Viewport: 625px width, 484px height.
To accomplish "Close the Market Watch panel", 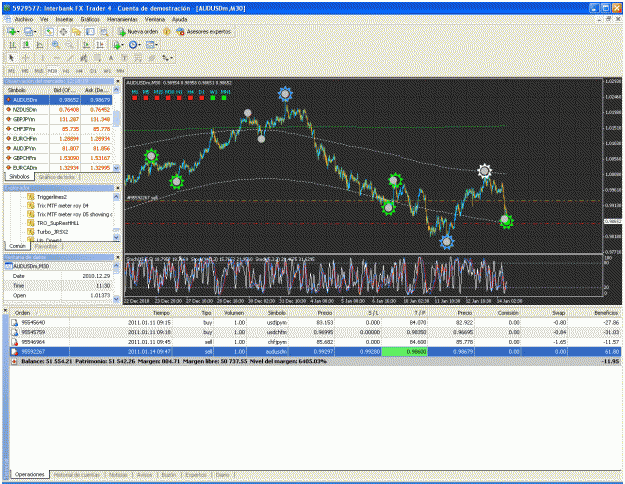I will pyautogui.click(x=118, y=81).
